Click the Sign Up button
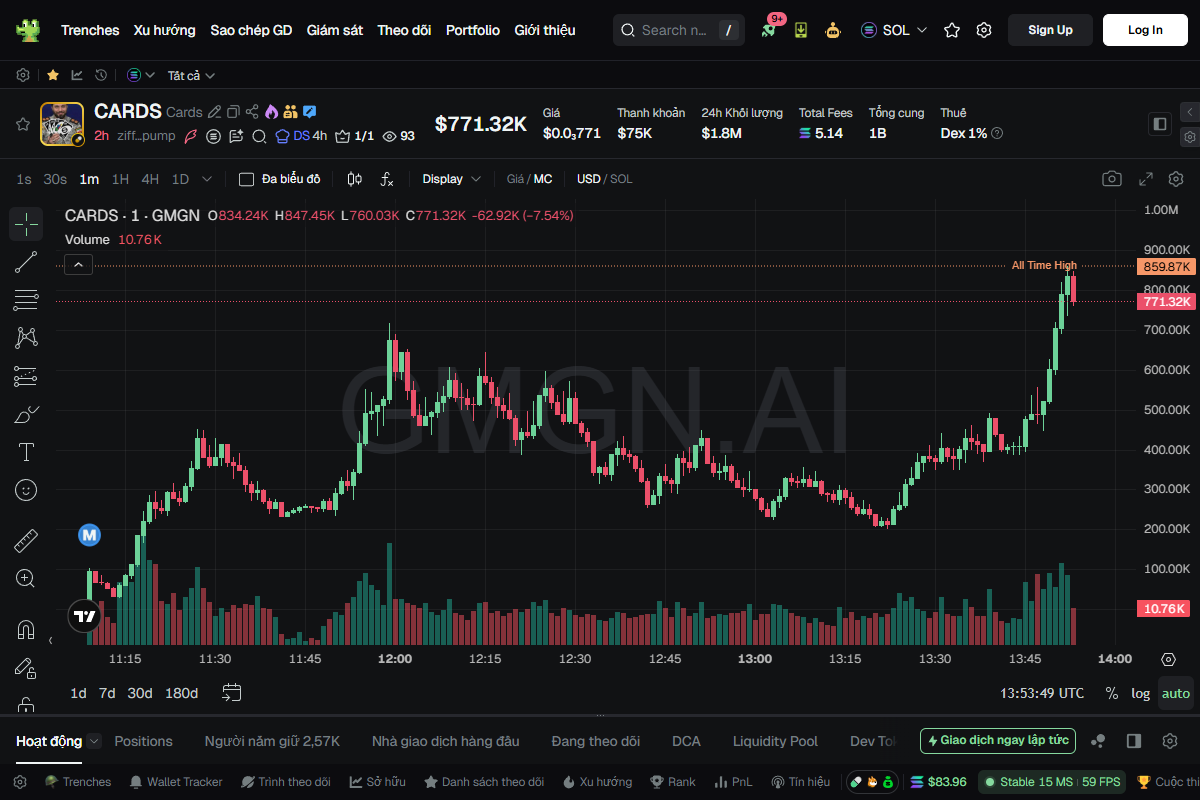The height and width of the screenshot is (800, 1200). tap(1050, 30)
